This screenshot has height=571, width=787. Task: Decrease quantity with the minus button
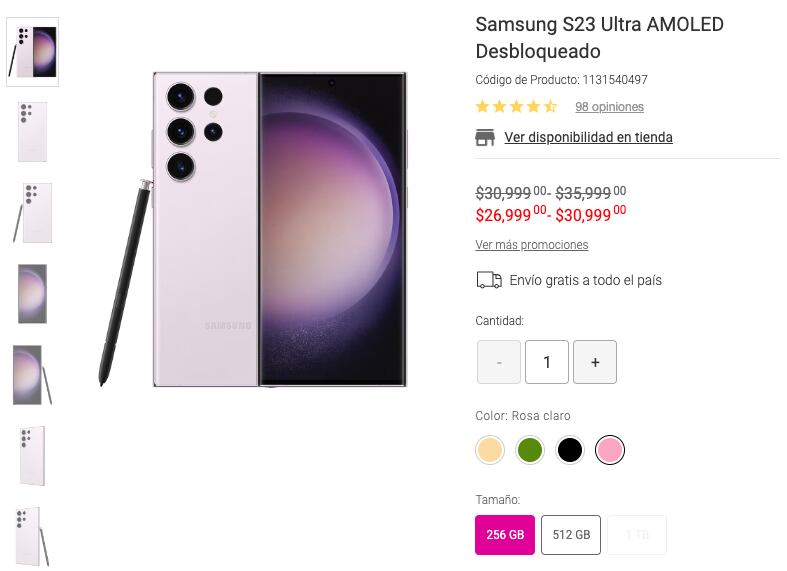[498, 362]
